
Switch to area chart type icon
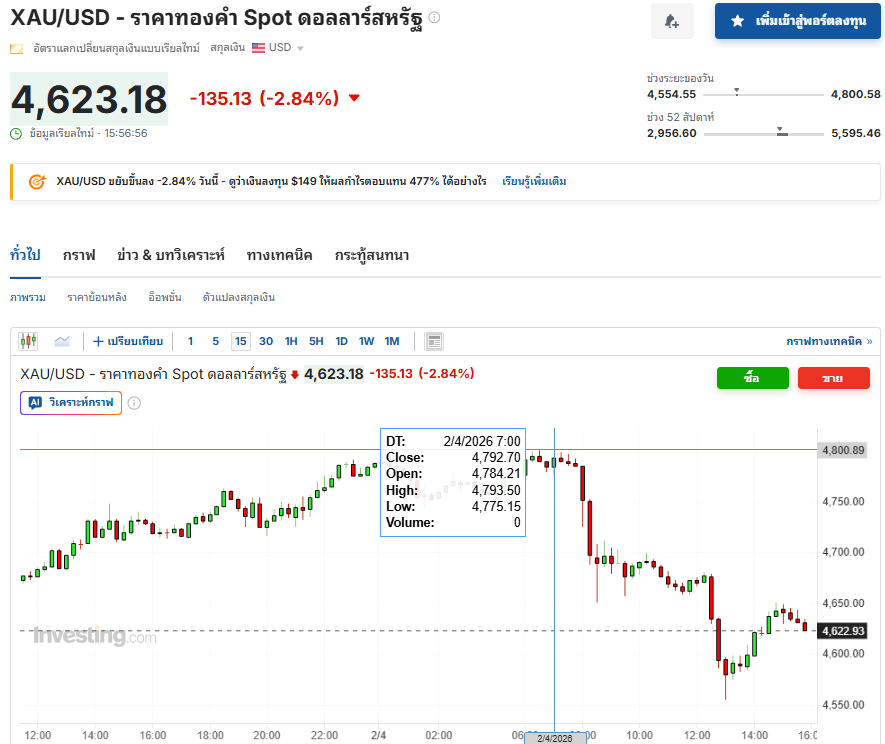62,341
